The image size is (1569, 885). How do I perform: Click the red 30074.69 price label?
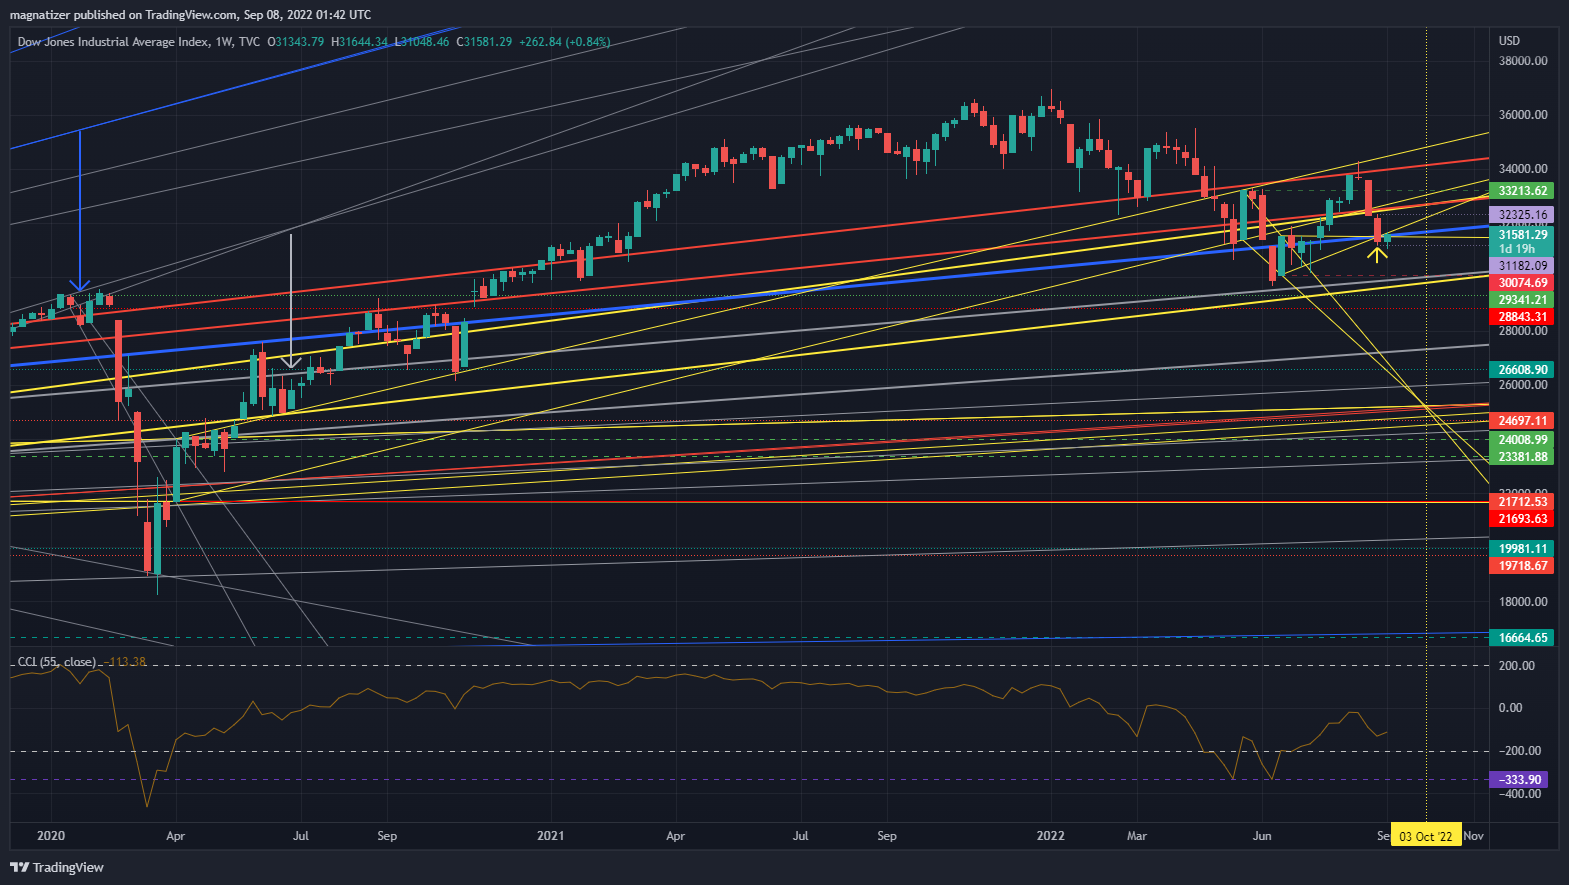pos(1522,283)
